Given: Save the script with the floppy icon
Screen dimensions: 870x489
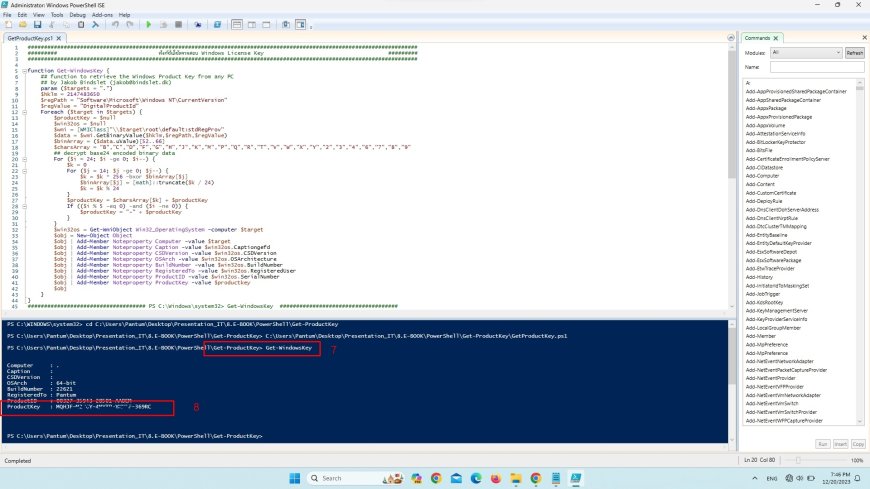Looking at the screenshot, I should (37, 24).
